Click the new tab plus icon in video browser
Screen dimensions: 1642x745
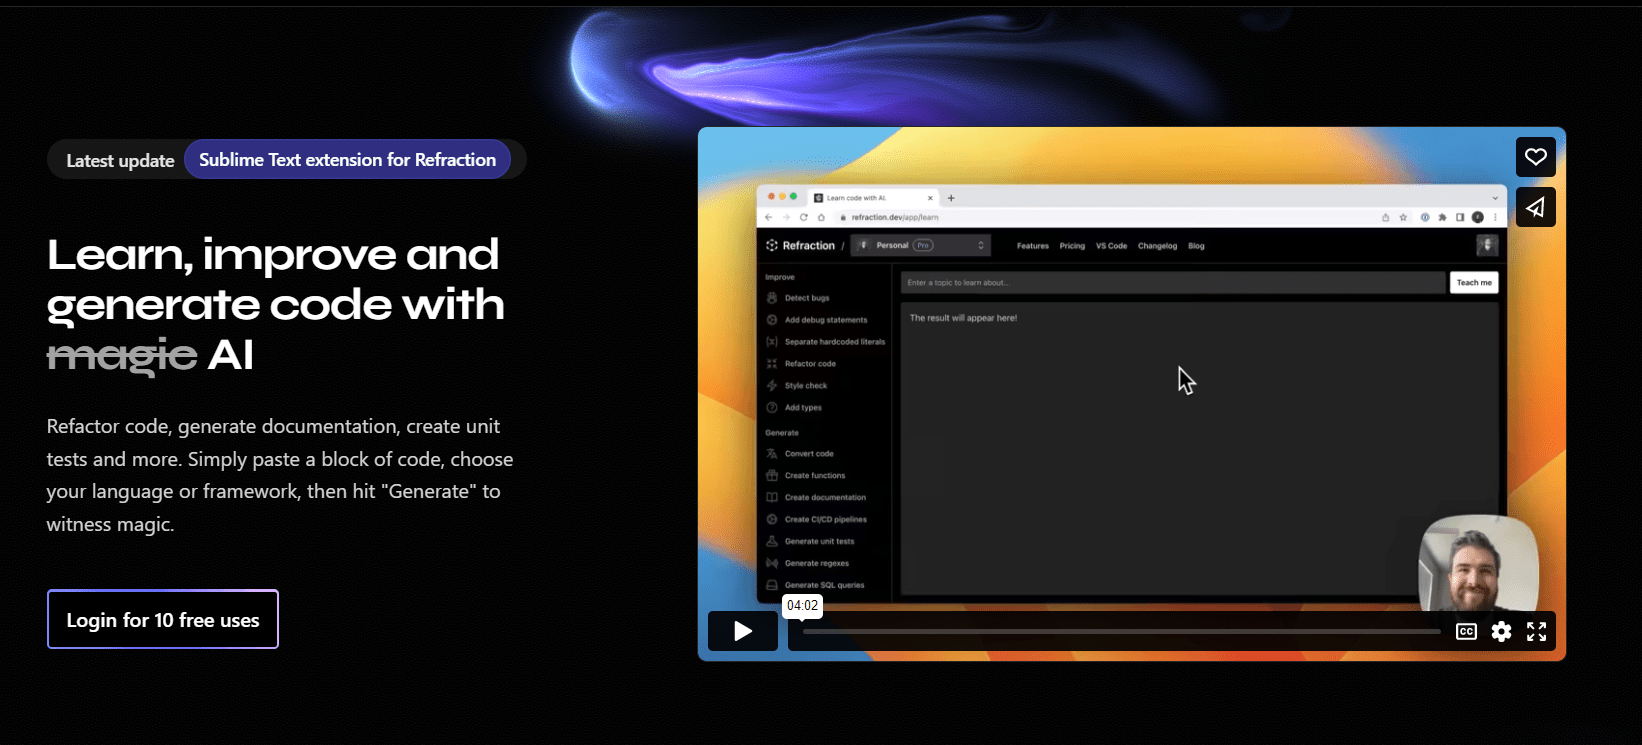pyautogui.click(x=951, y=198)
